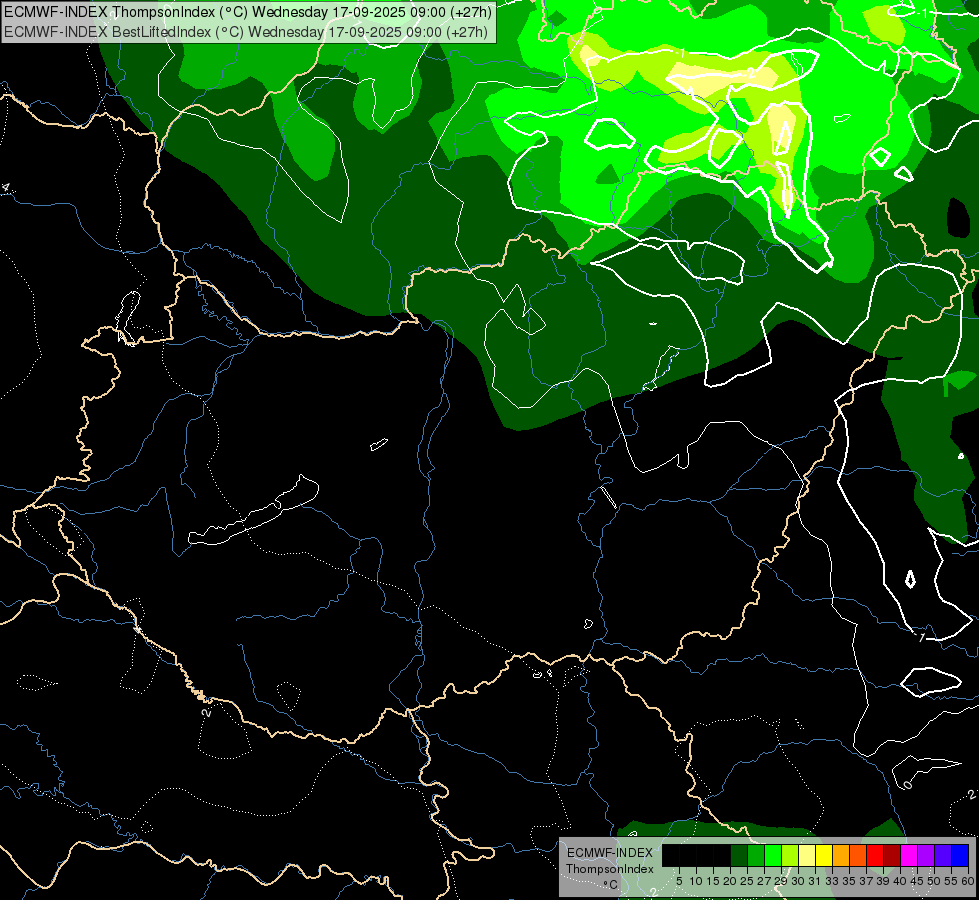Click the legend scale value 10
This screenshot has height=900, width=979.
pyautogui.click(x=696, y=881)
